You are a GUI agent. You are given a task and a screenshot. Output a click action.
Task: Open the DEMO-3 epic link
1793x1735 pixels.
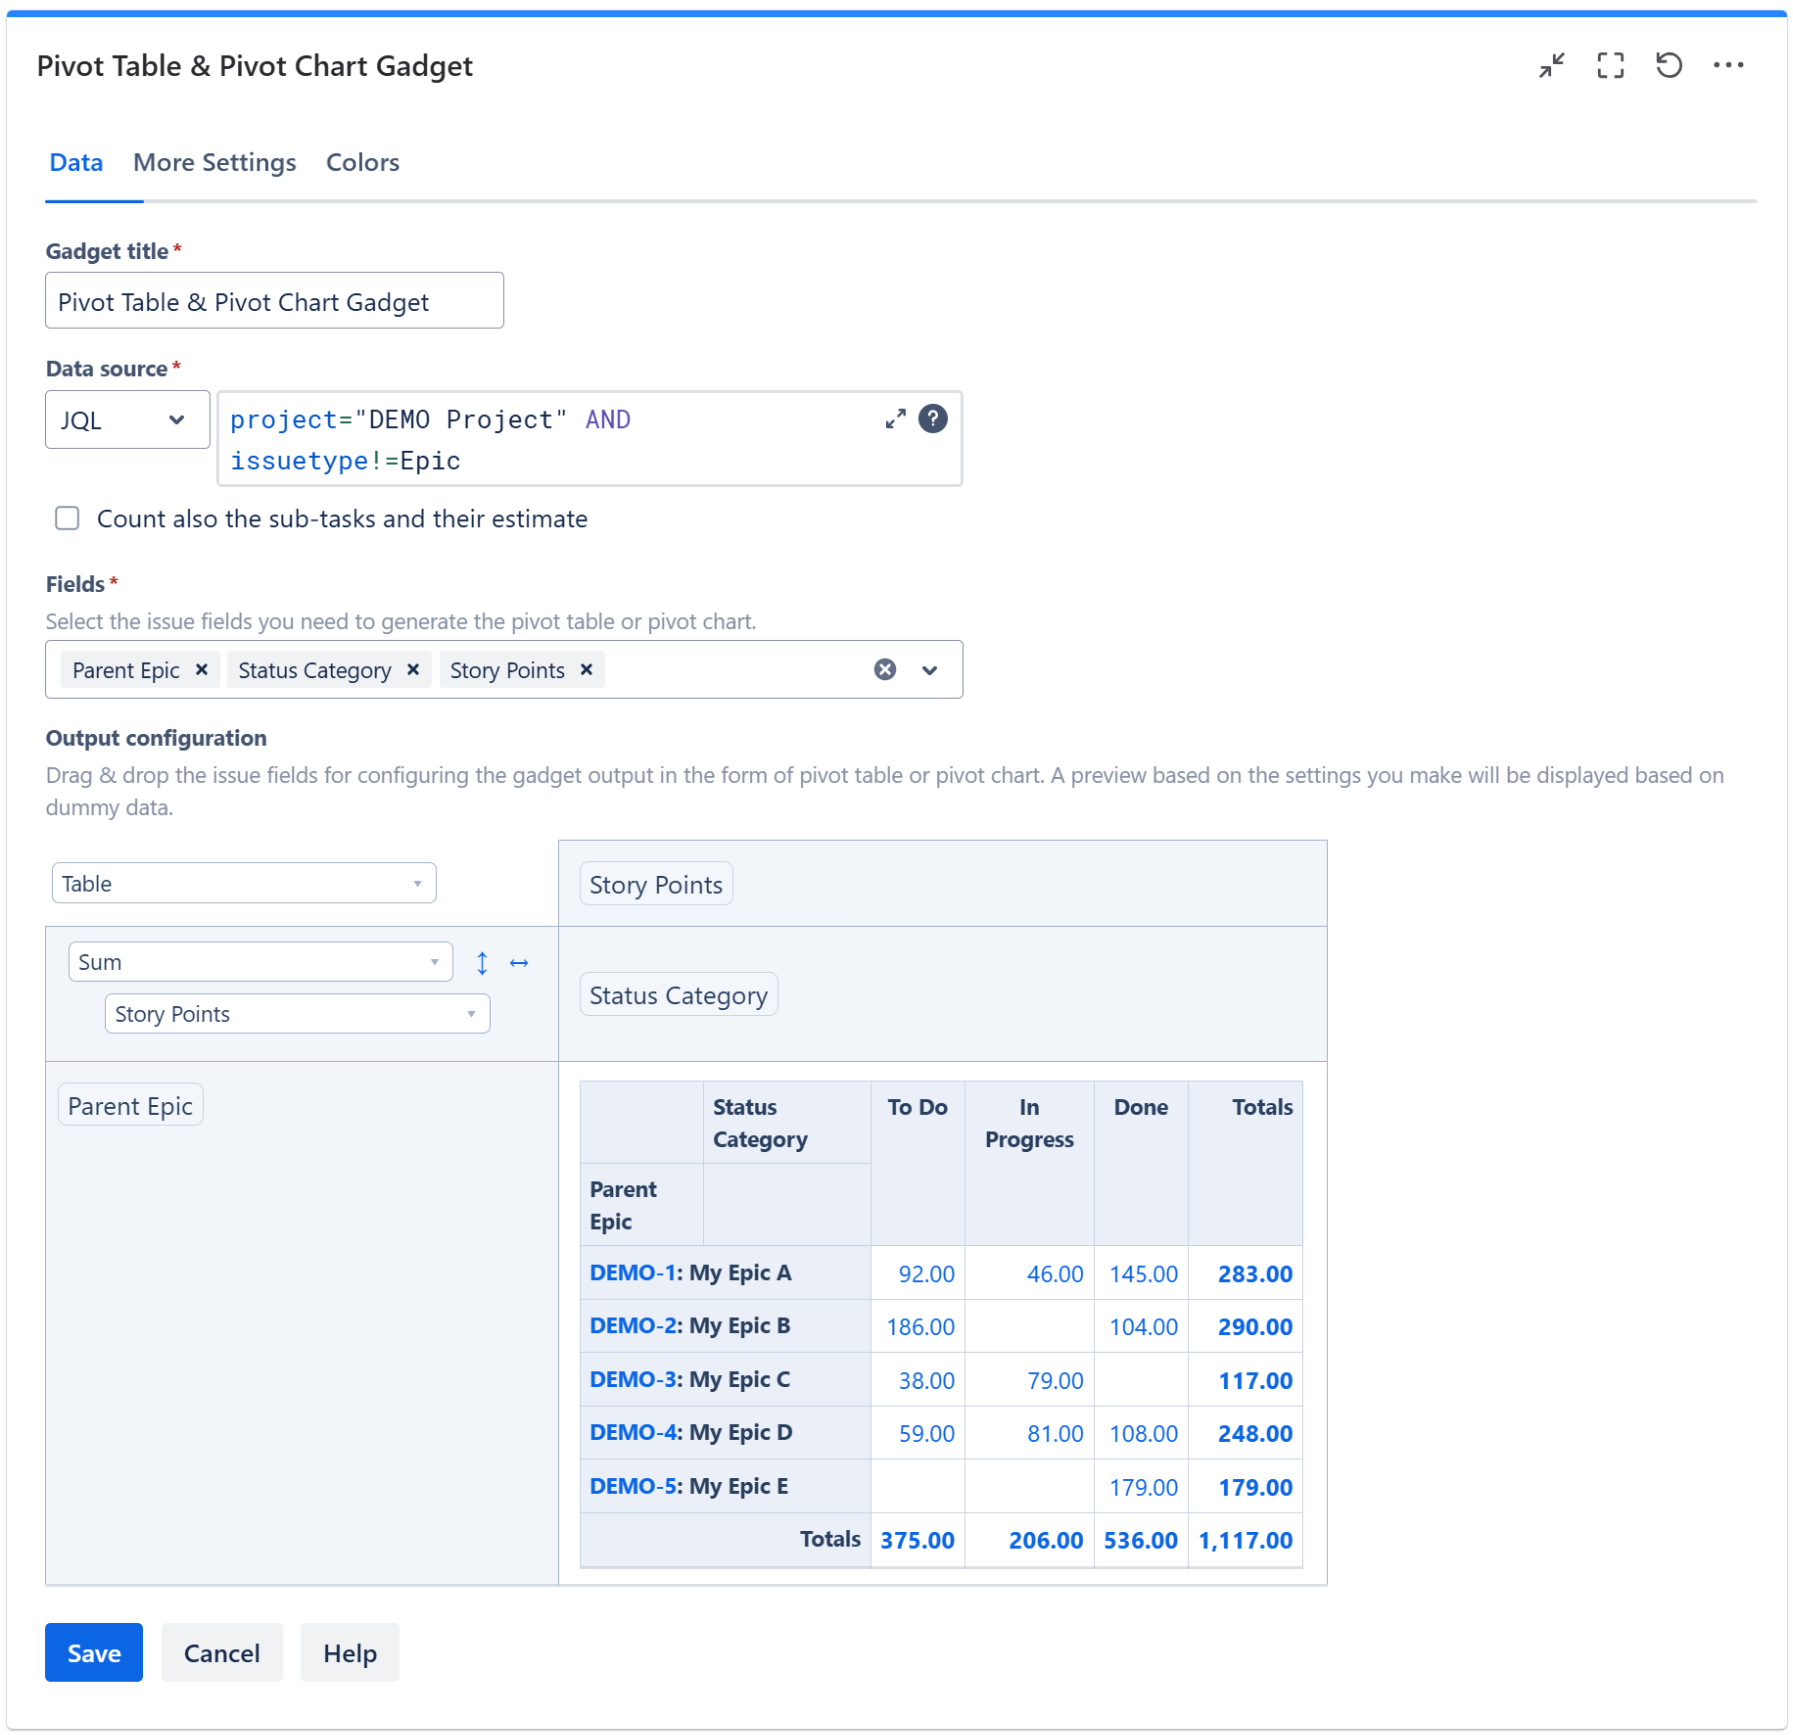pyautogui.click(x=634, y=1380)
